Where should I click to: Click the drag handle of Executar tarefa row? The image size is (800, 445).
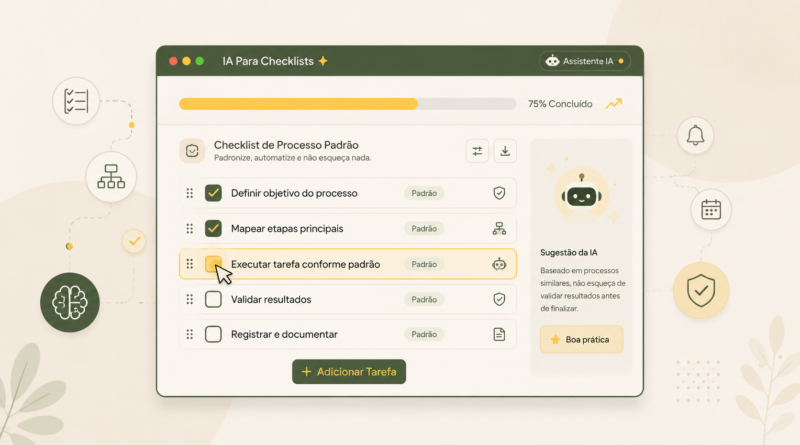click(190, 264)
